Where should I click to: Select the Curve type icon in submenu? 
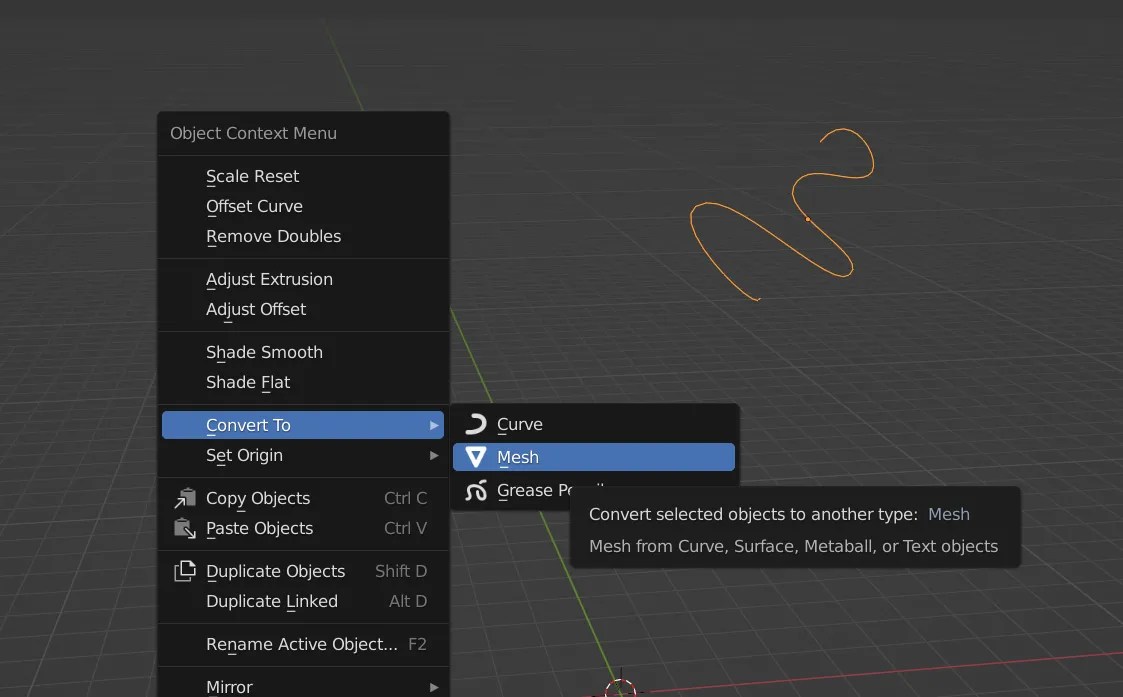tap(474, 423)
